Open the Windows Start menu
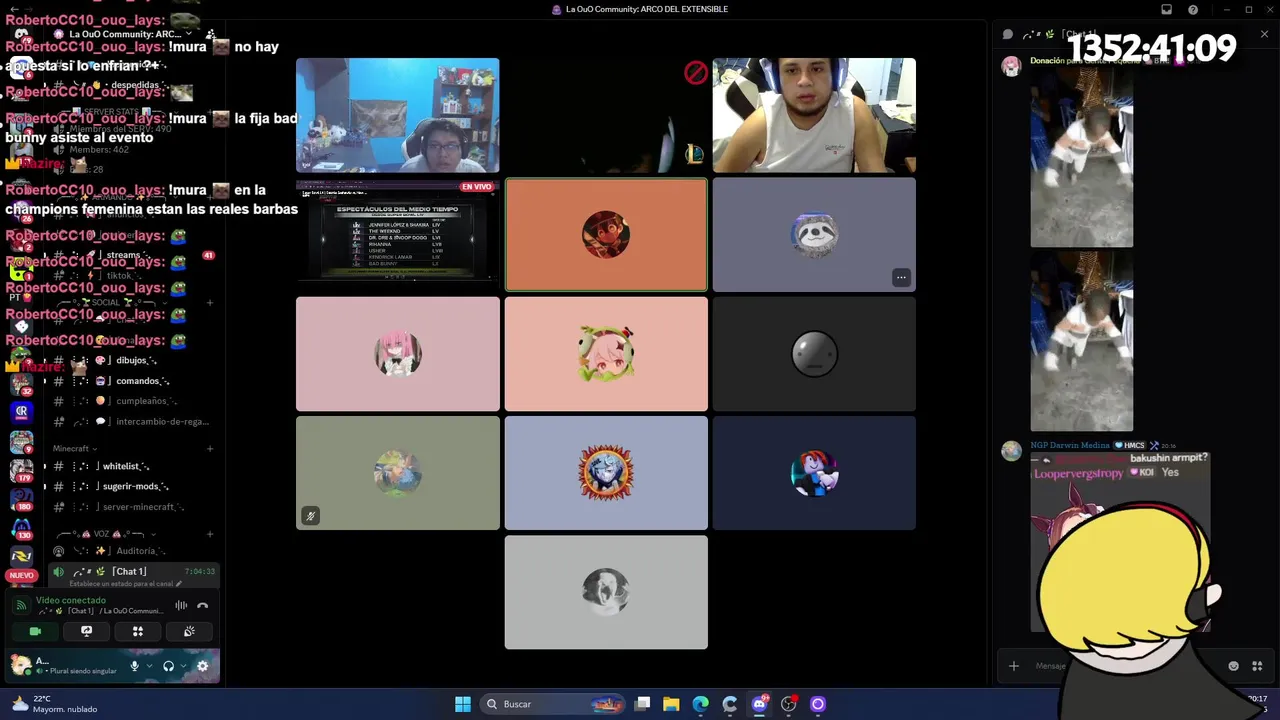 click(463, 704)
